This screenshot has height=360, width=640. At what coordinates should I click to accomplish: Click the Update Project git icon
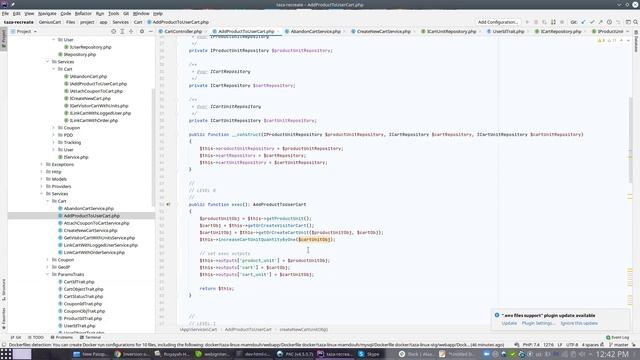(583, 22)
